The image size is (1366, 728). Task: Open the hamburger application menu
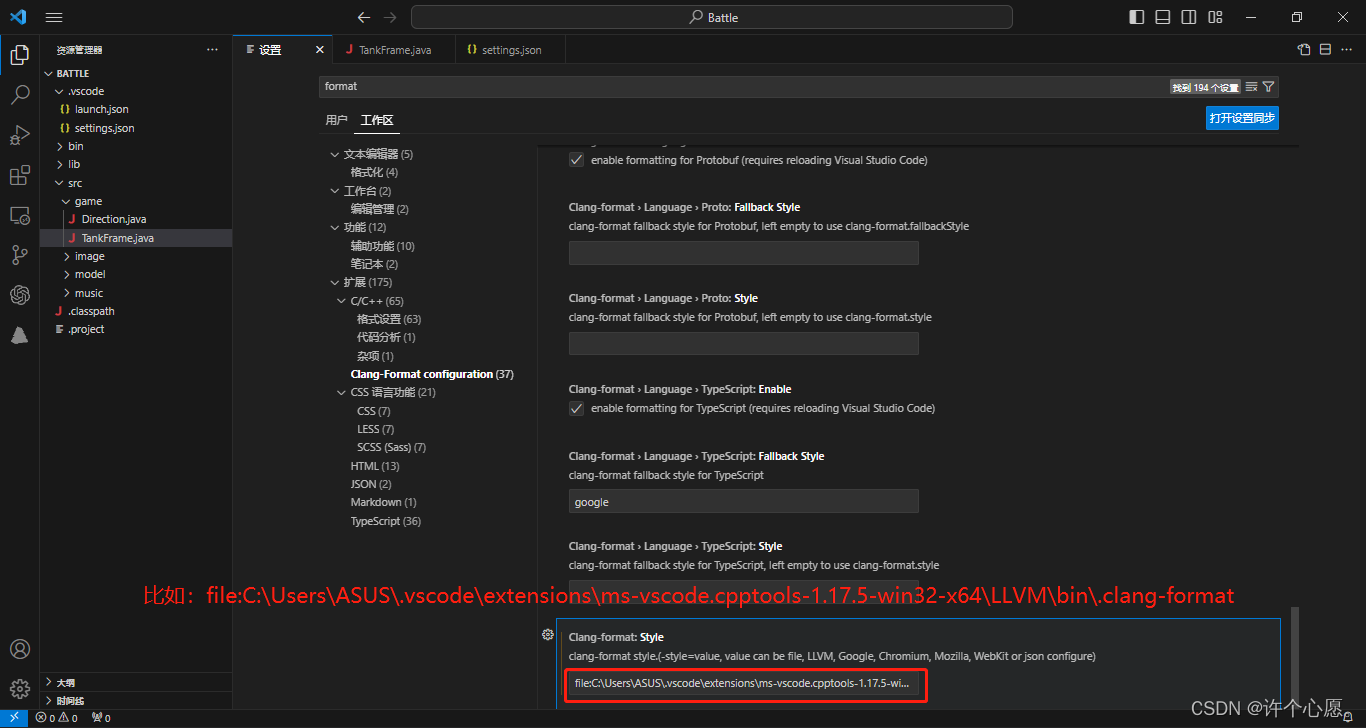pos(54,17)
